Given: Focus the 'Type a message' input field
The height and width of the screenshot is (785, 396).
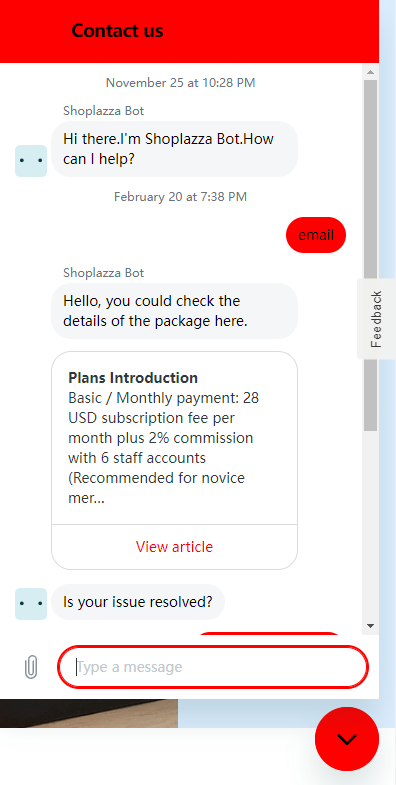Looking at the screenshot, I should (x=213, y=667).
